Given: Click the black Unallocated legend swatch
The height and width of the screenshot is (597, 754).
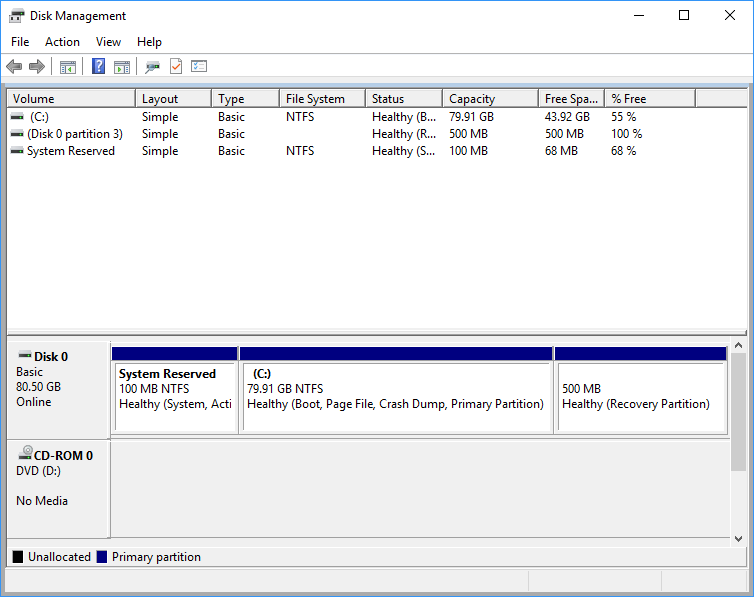Looking at the screenshot, I should click(18, 557).
